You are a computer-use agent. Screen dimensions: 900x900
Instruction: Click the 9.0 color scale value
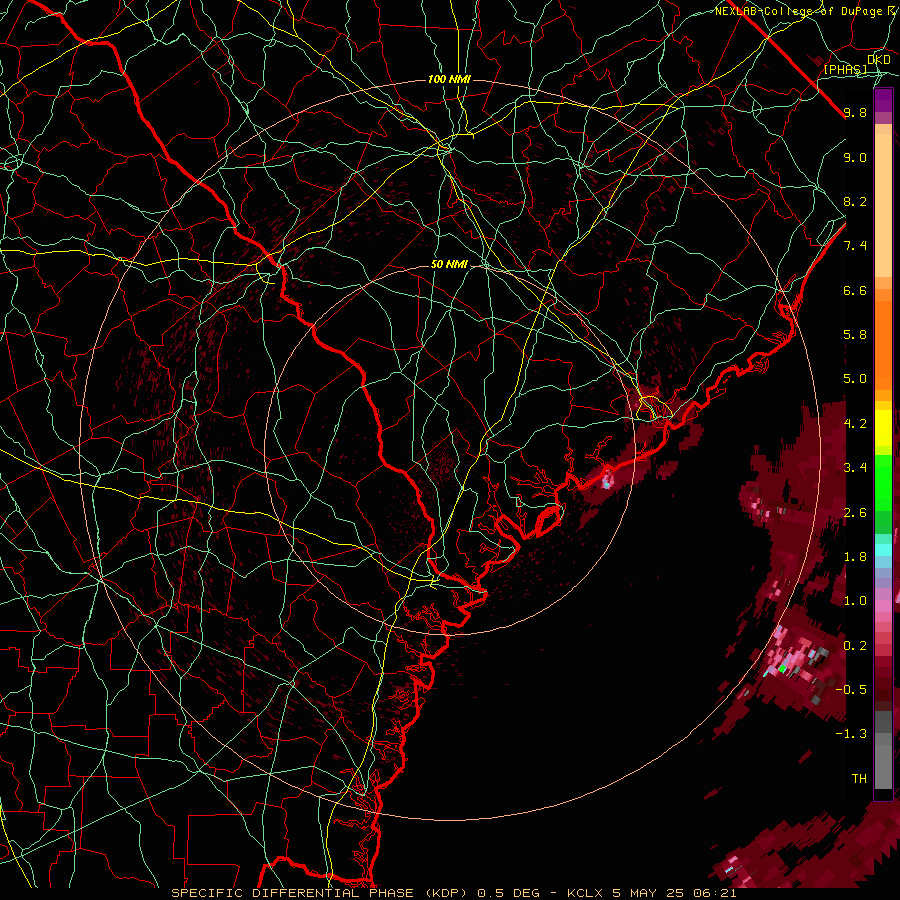[x=855, y=157]
